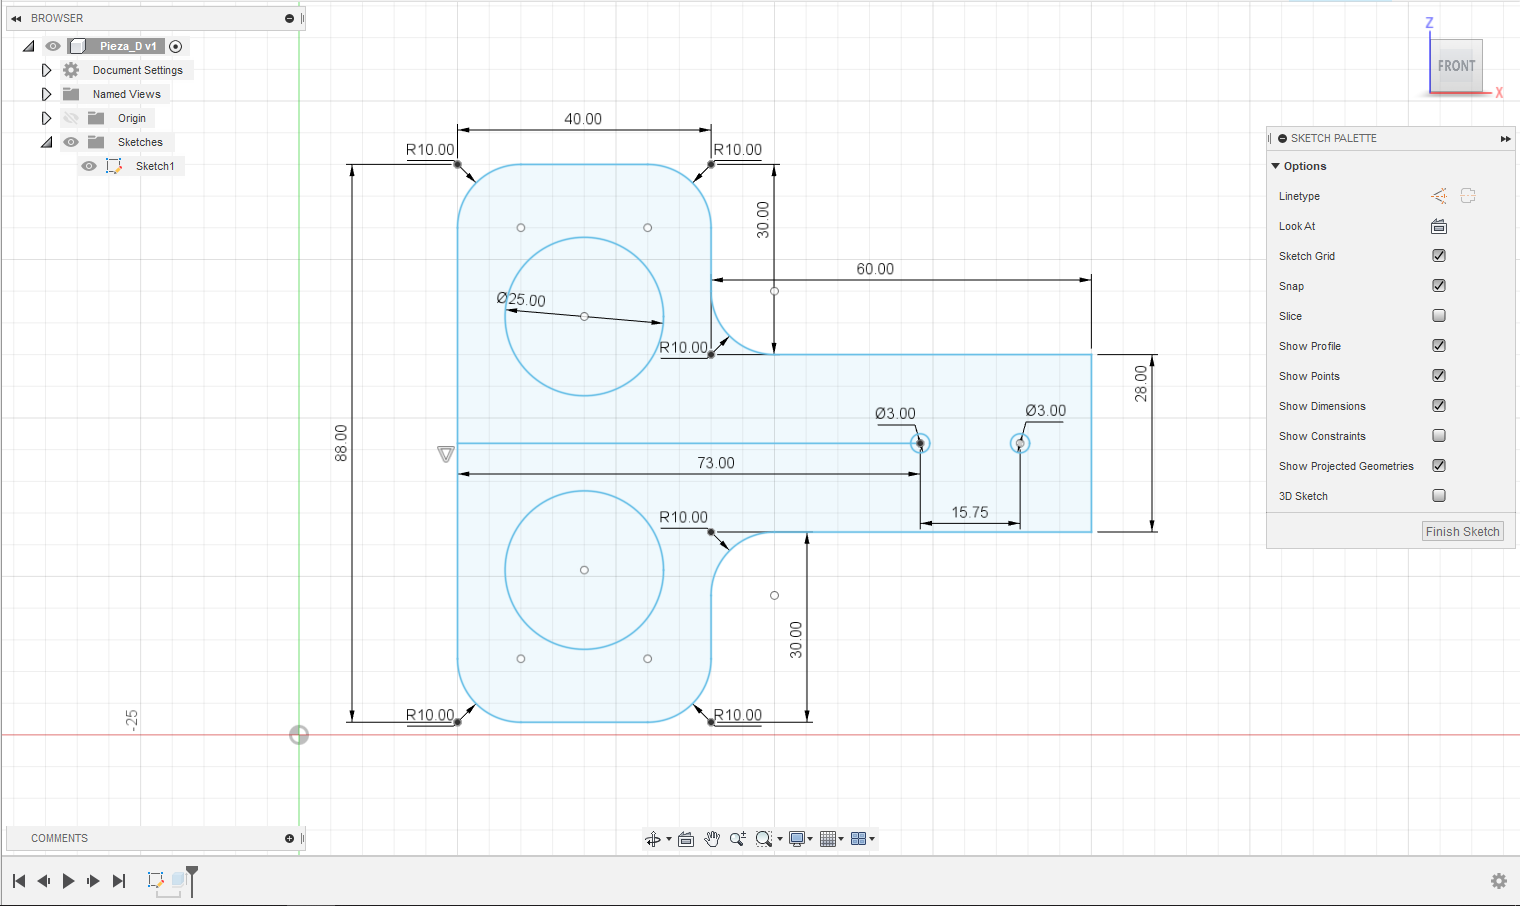Select the Sketch1 tree item label
Screen dimensions: 1520x906
coord(155,166)
